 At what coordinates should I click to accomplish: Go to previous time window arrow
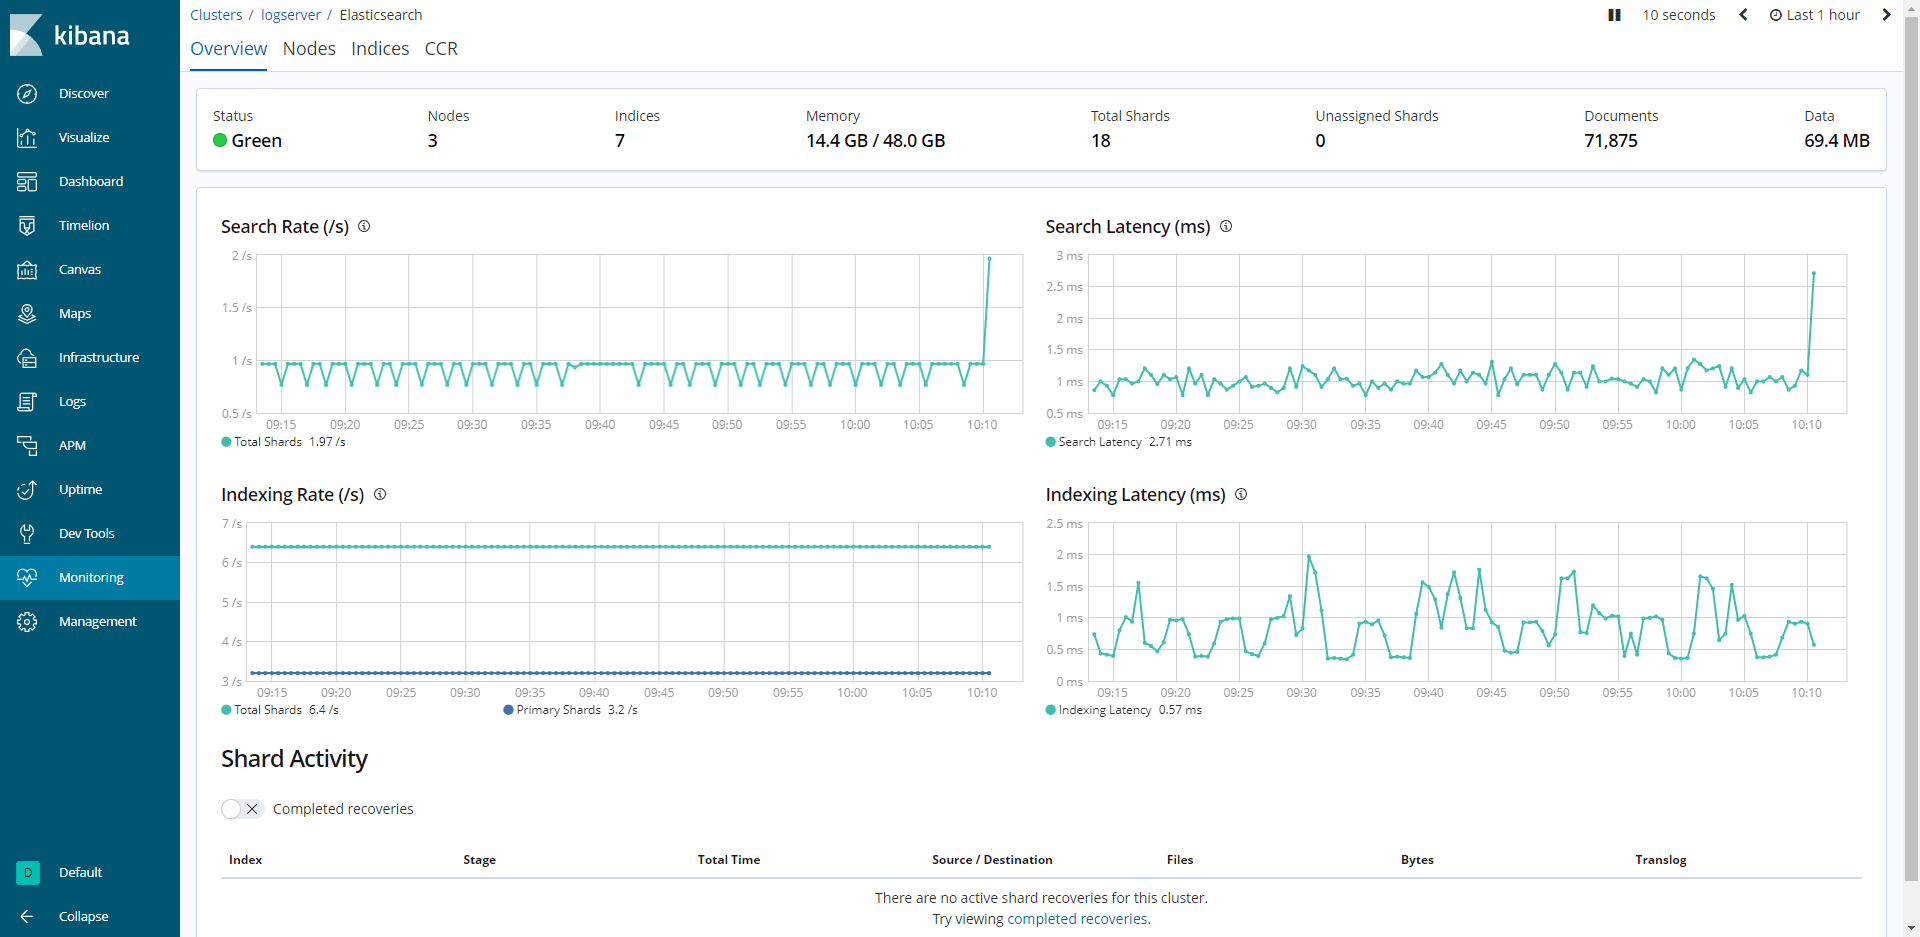point(1743,15)
